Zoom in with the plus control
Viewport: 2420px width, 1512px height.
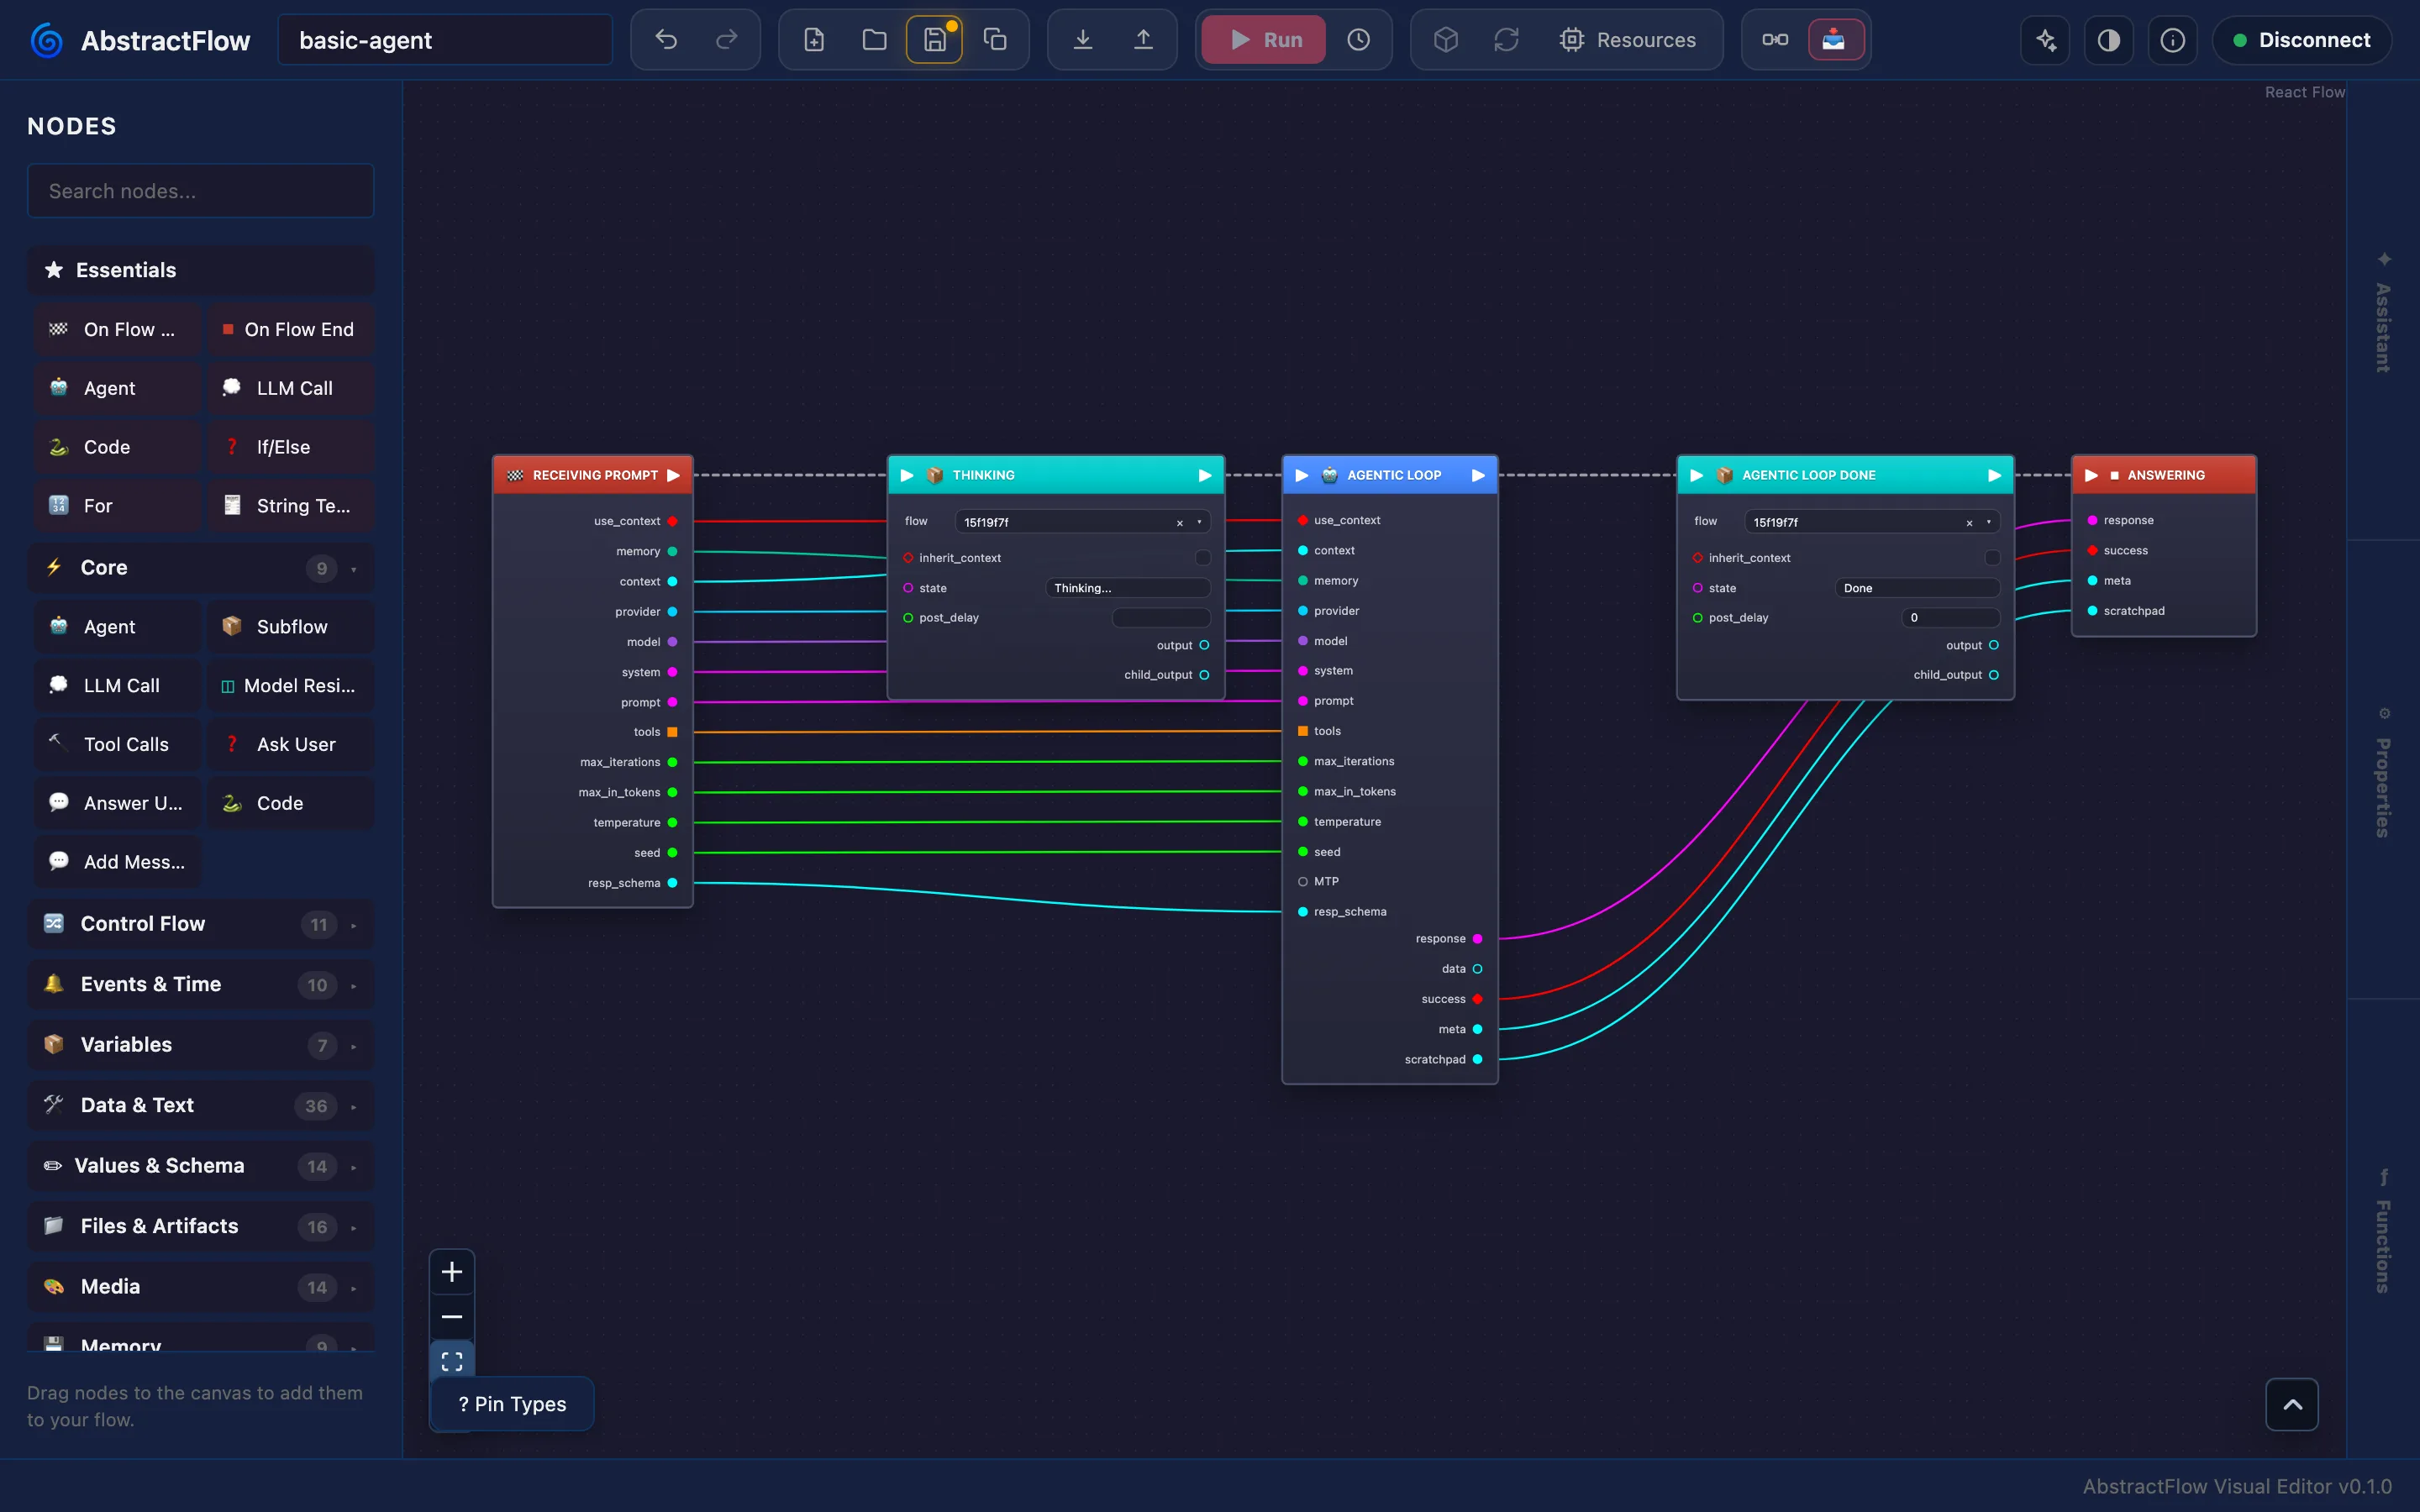click(452, 1272)
